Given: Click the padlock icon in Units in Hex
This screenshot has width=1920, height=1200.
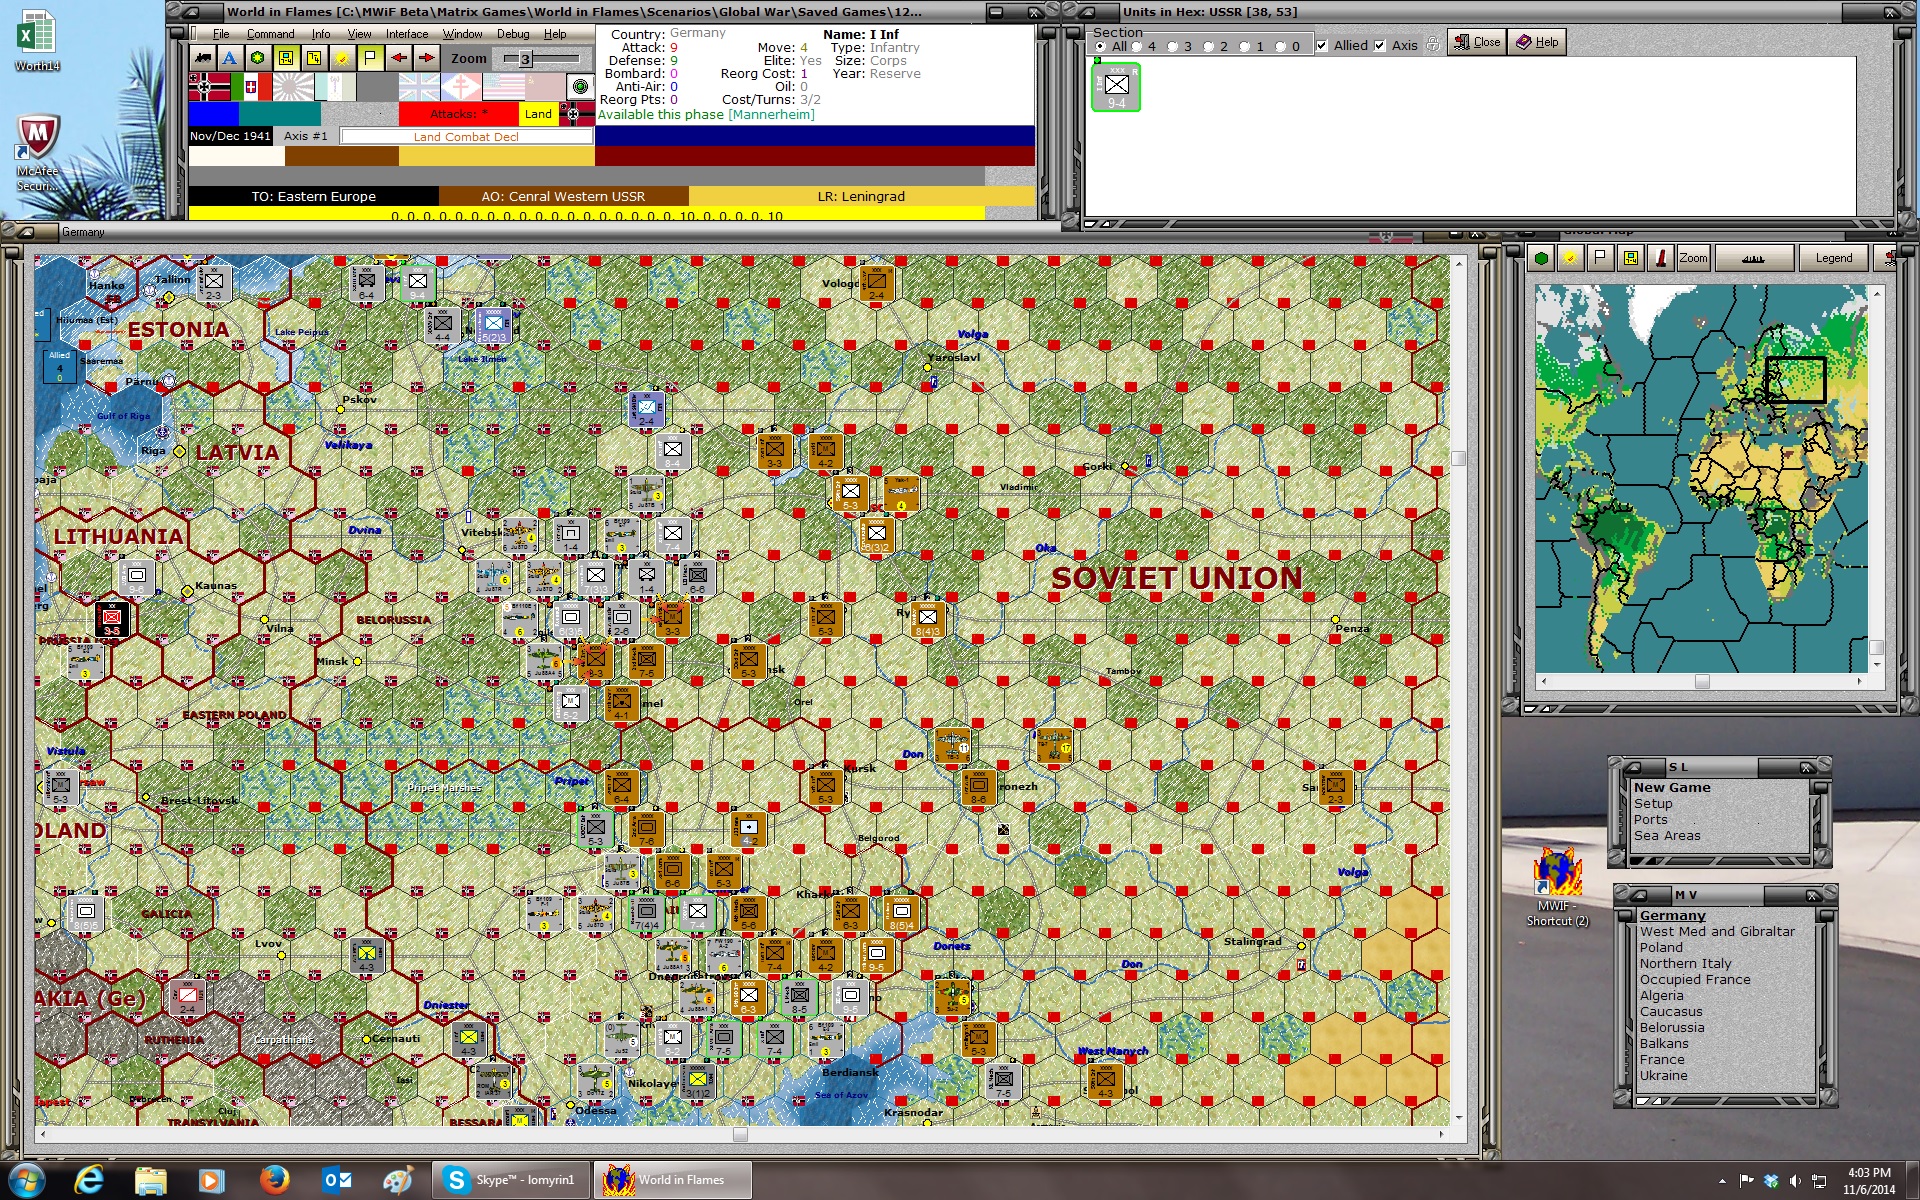Looking at the screenshot, I should coord(1433,45).
